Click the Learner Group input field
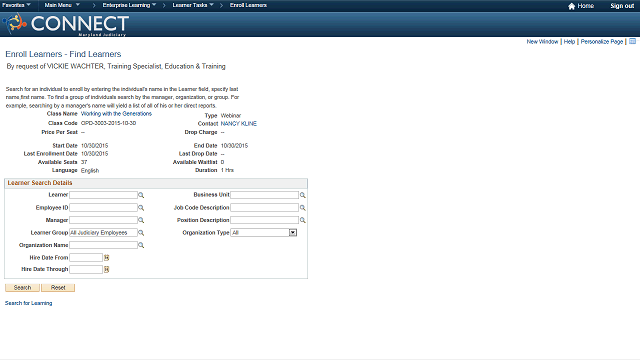640x360 pixels. (x=103, y=233)
